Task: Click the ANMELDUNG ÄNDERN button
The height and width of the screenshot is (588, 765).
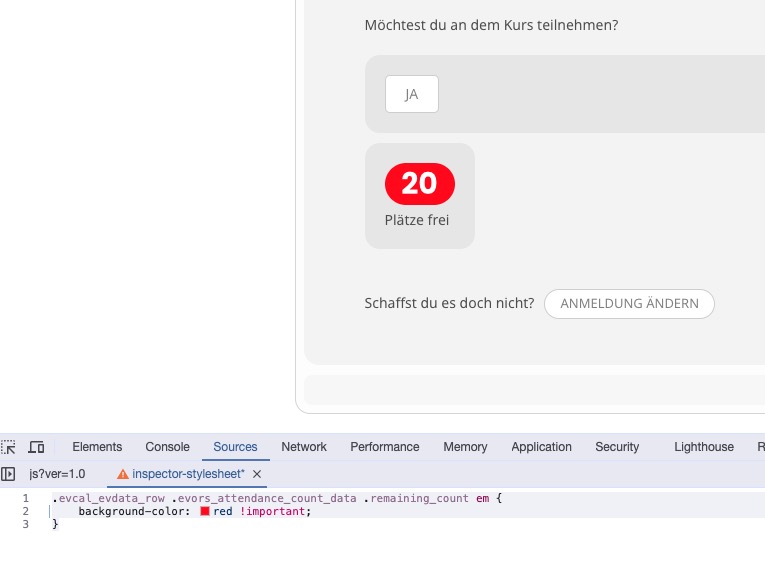Action: click(x=629, y=304)
